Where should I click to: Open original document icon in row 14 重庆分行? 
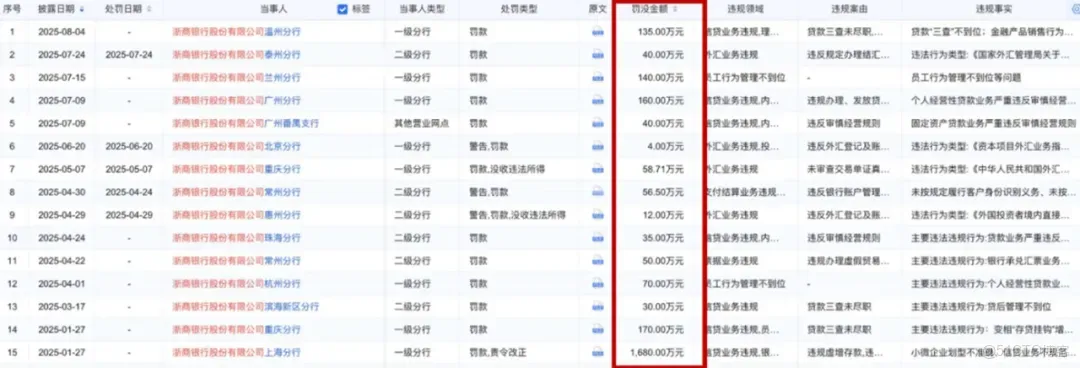tap(598, 329)
